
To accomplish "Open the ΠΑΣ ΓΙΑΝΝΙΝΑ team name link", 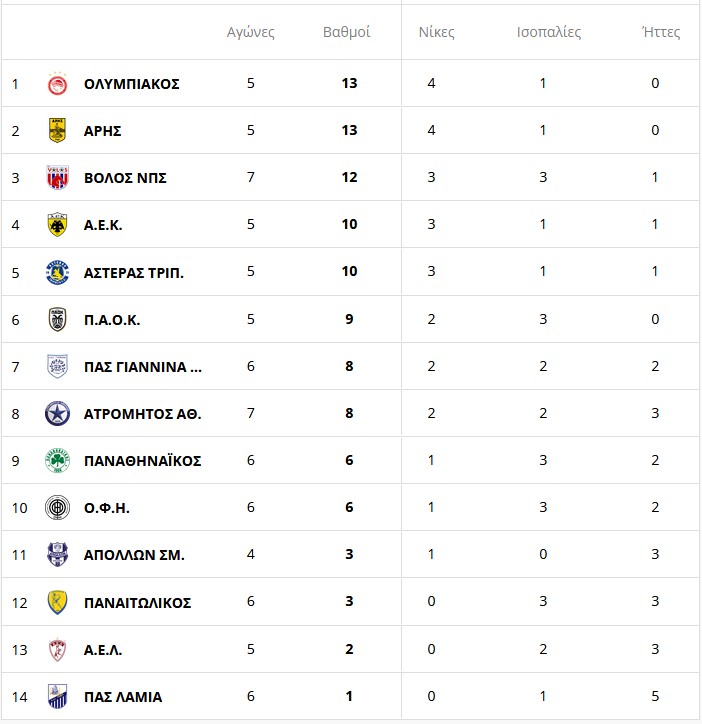I will [x=143, y=367].
